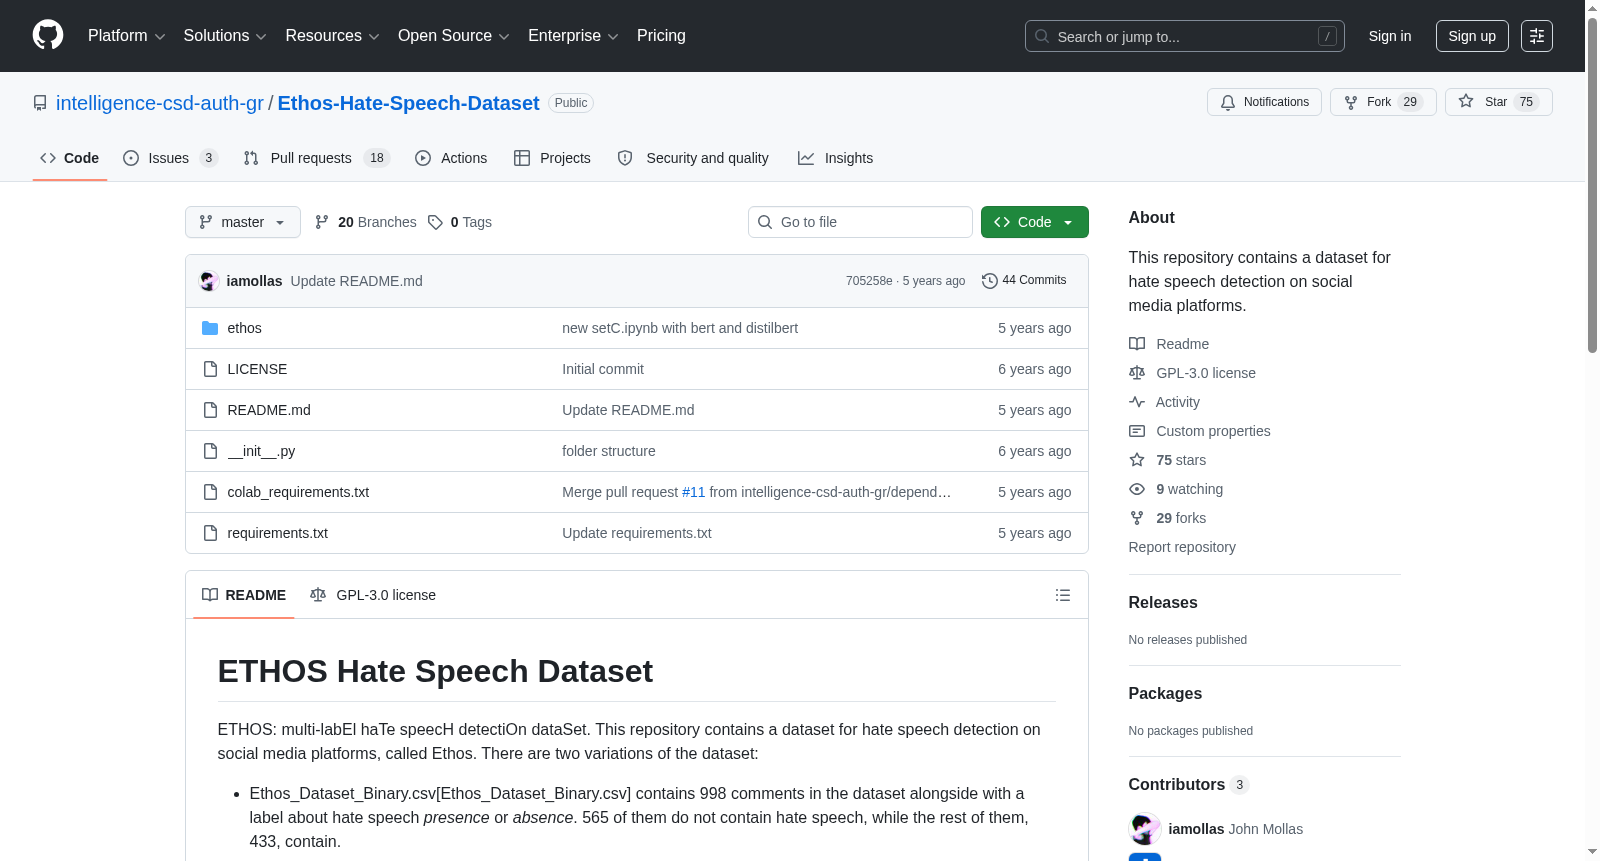The height and width of the screenshot is (861, 1600).
Task: Click the ethos folder icon
Action: click(210, 328)
